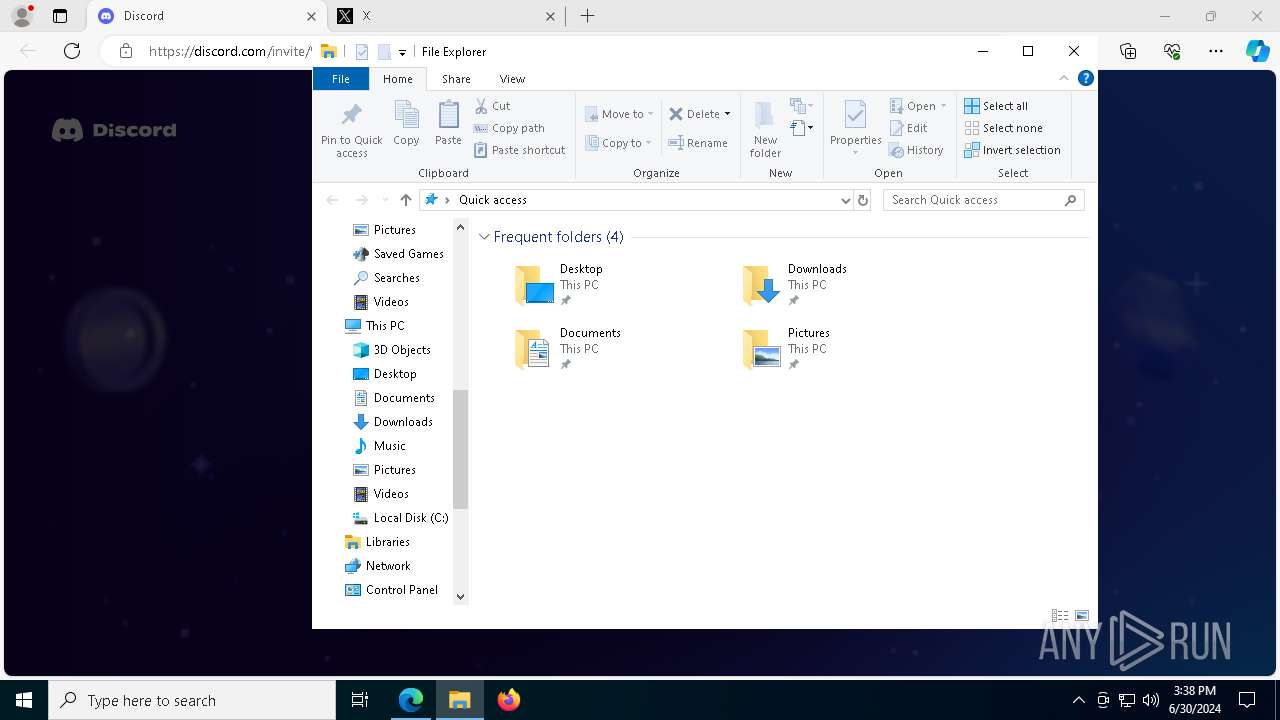Expand the Open button dropdown arrow

coord(943,106)
